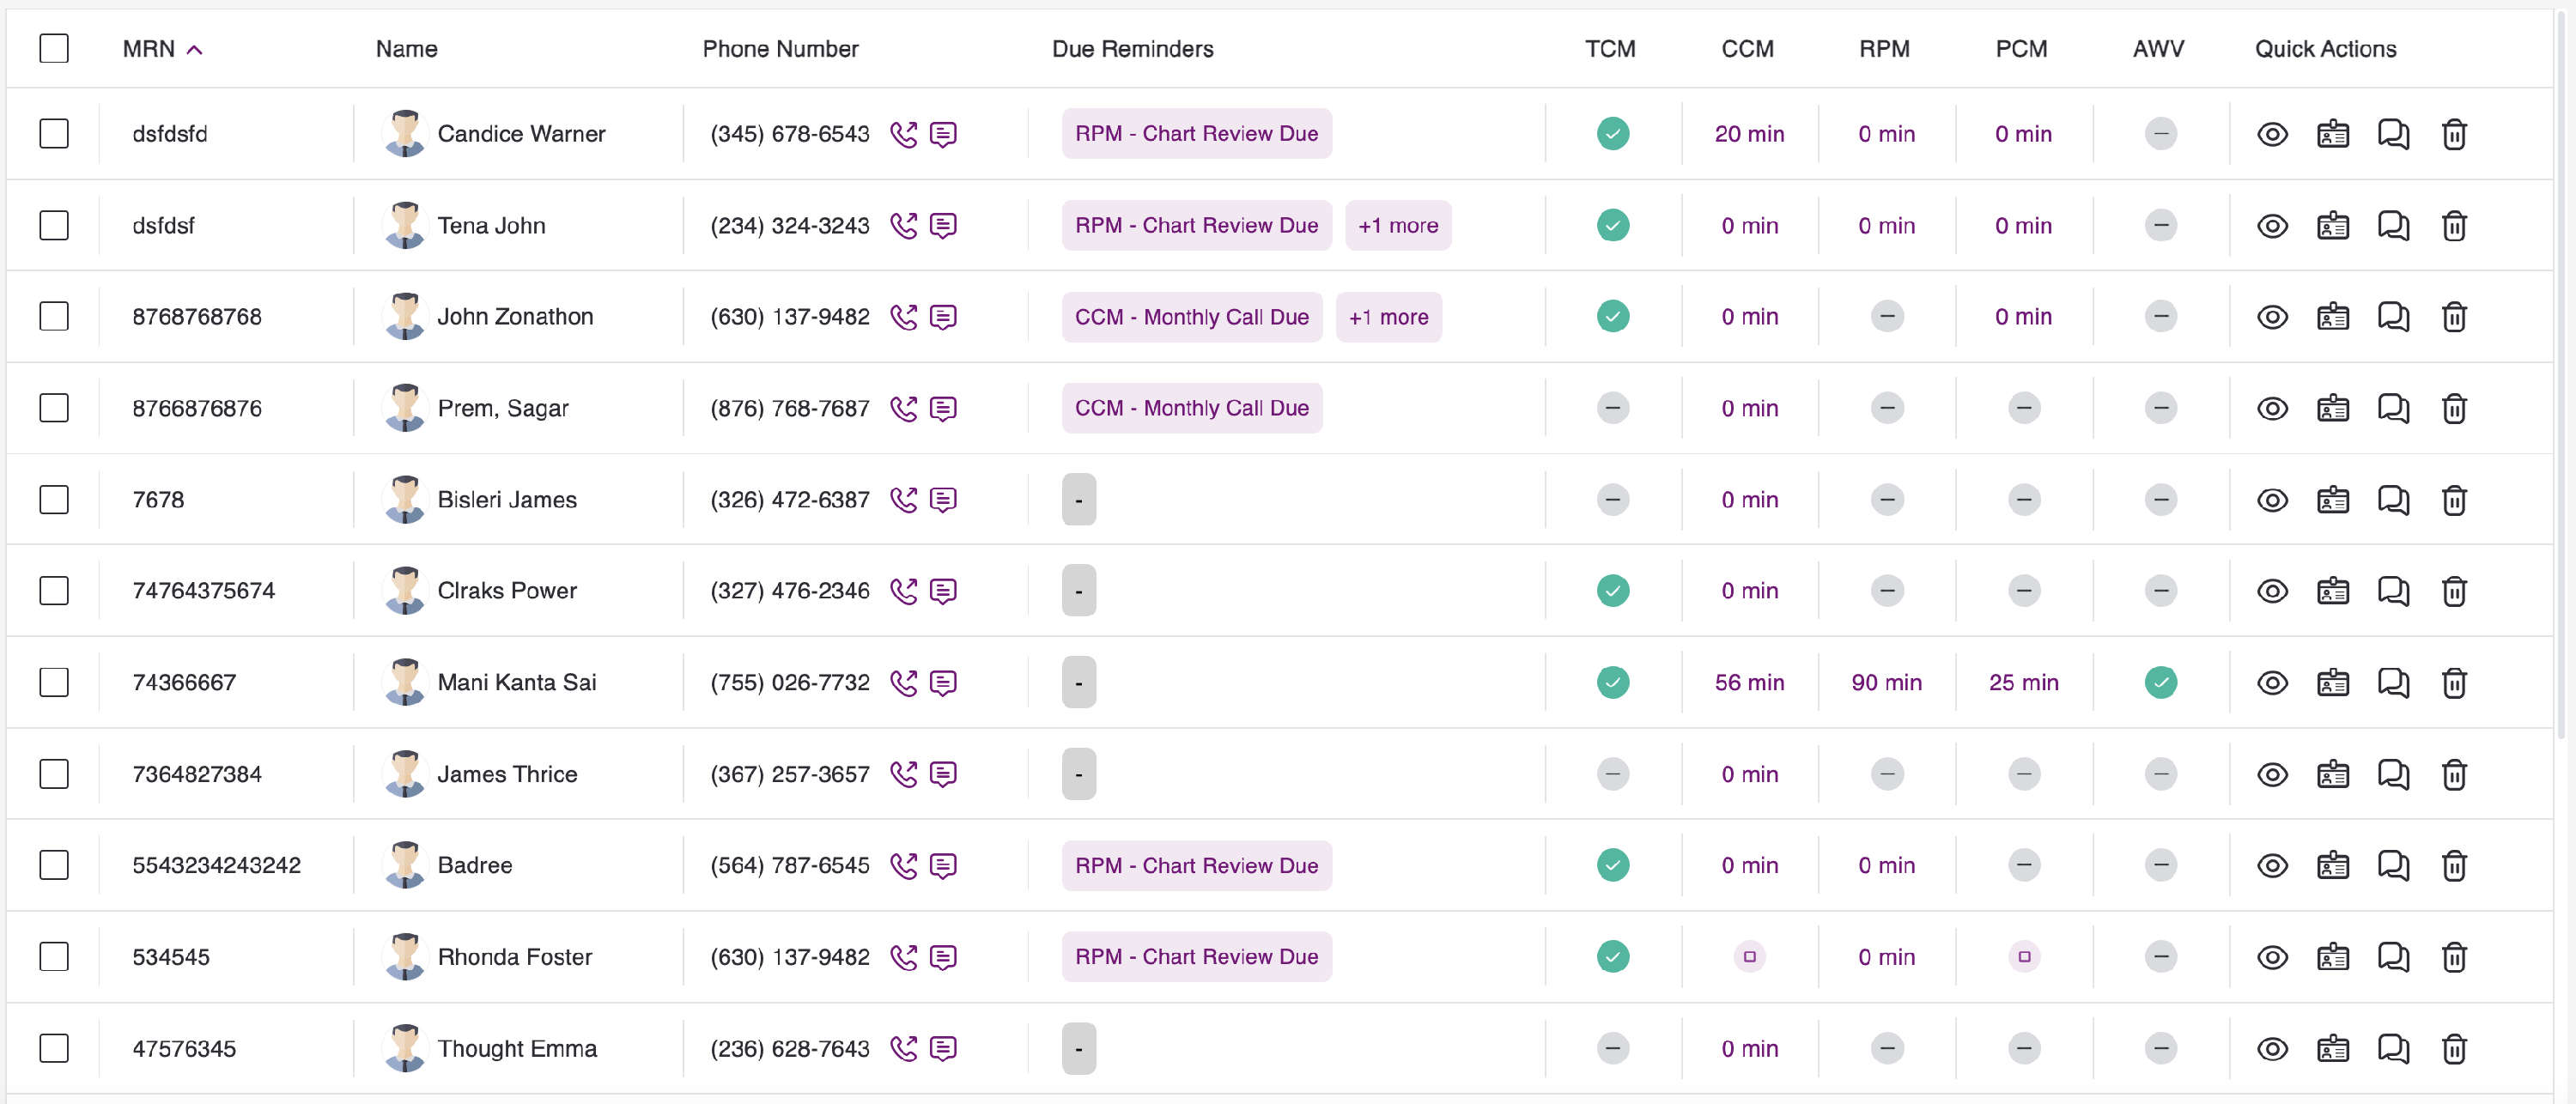Click CCM stop indicator for Rhonda Foster
Screen dimensions: 2576x1104
click(x=1749, y=957)
